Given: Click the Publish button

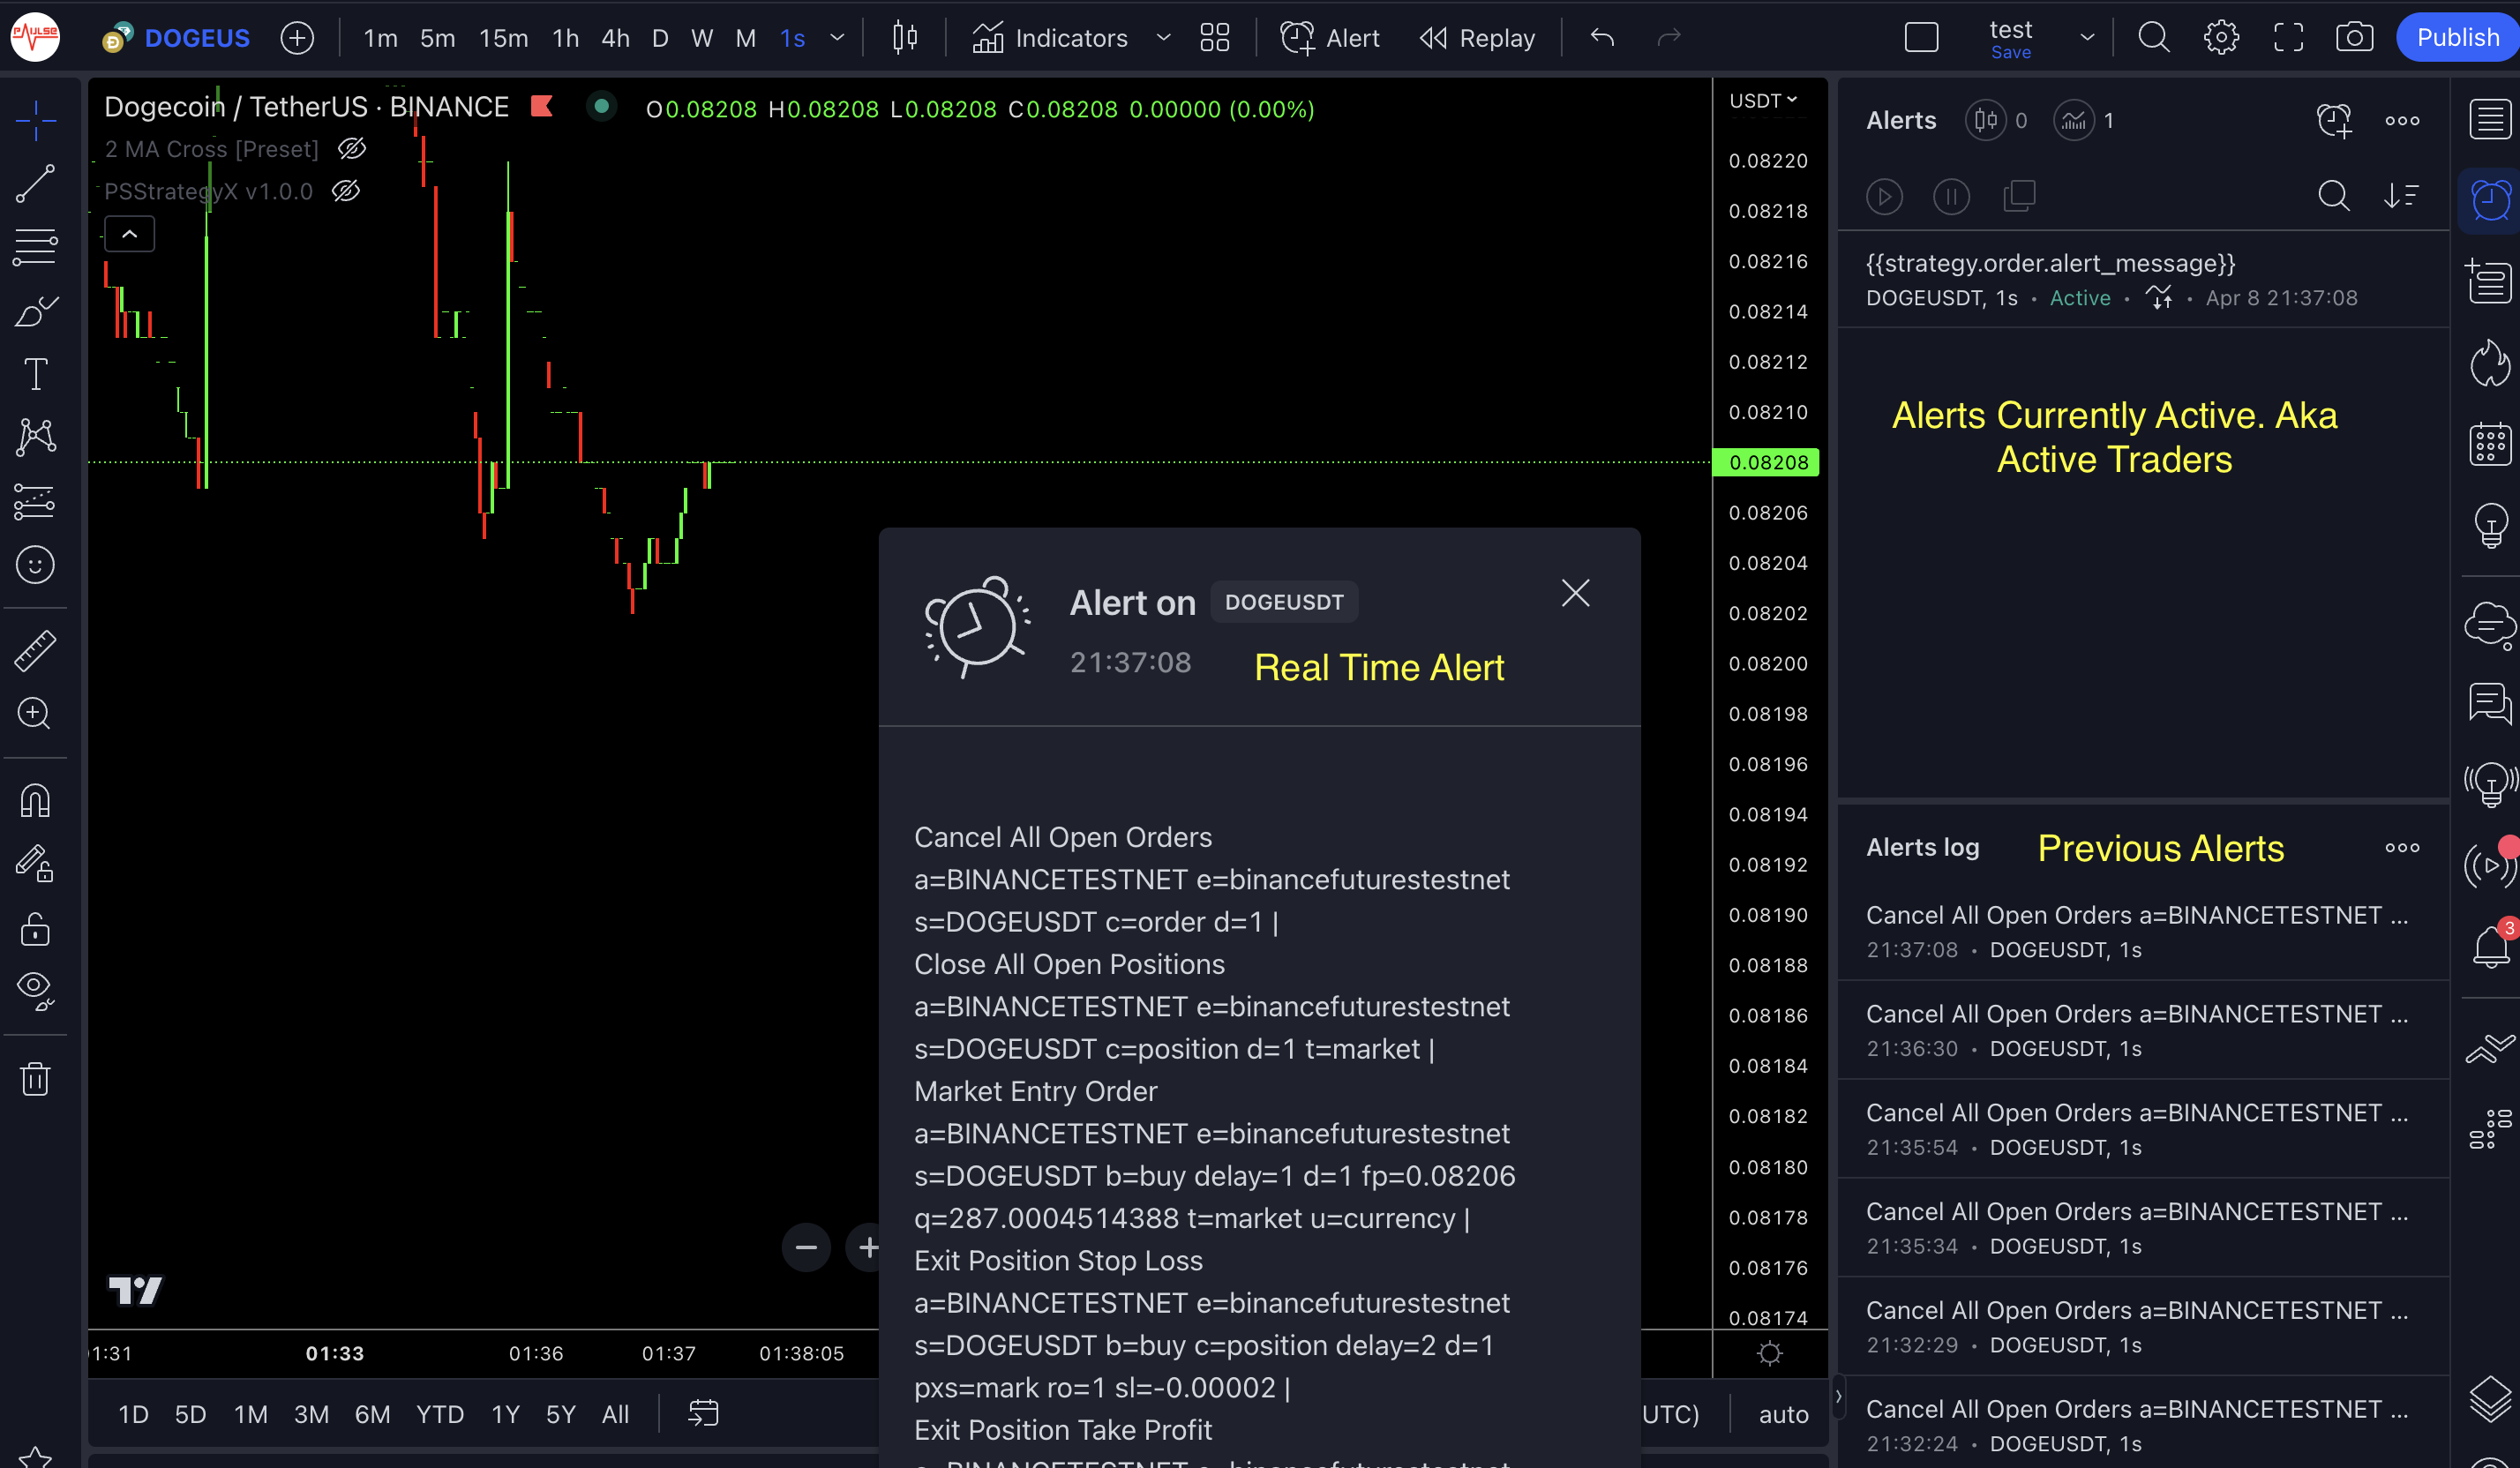Looking at the screenshot, I should (x=2457, y=38).
